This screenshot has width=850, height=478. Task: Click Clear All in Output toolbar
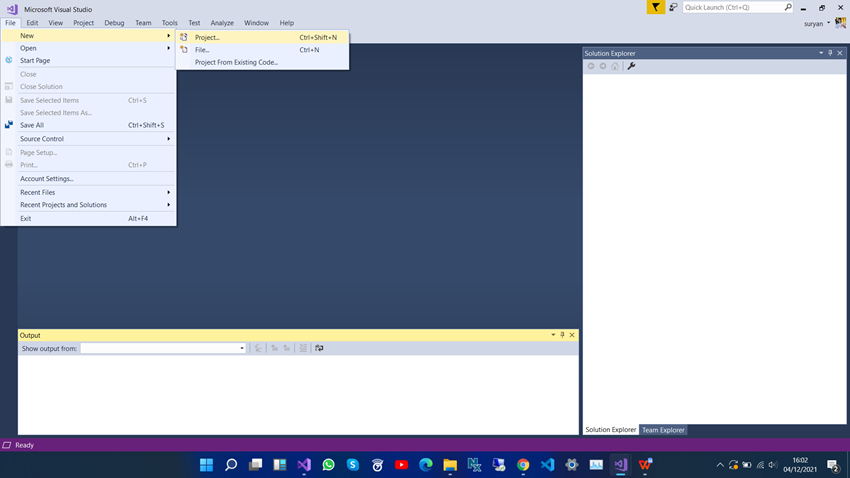coord(303,348)
